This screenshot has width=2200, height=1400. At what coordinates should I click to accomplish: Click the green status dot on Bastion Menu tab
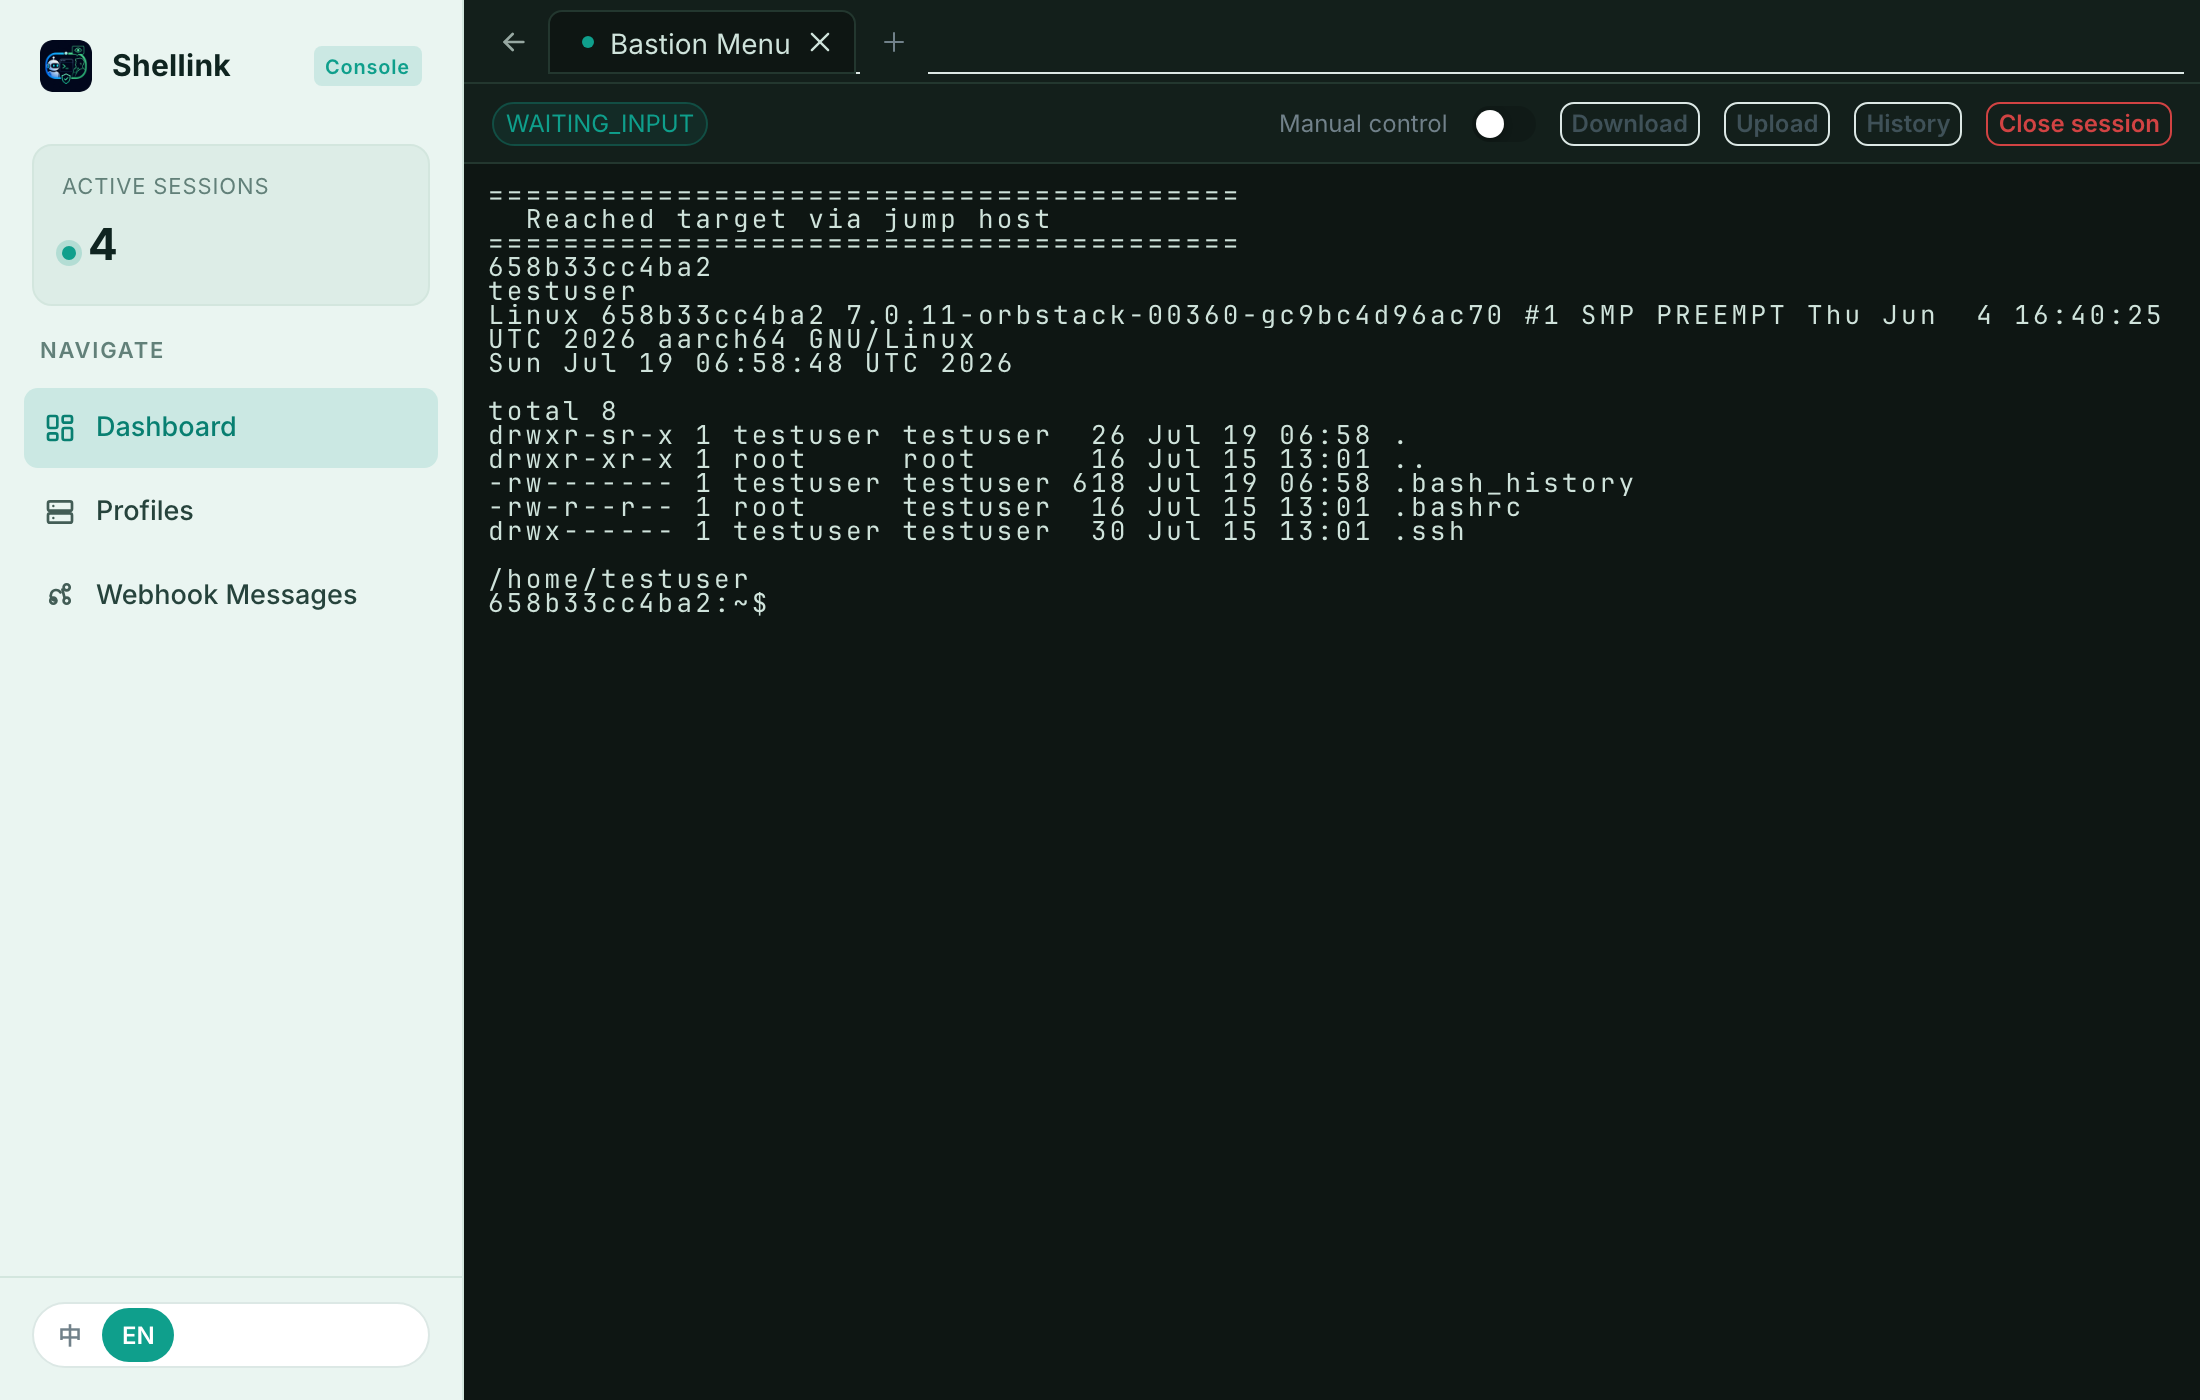pos(588,42)
